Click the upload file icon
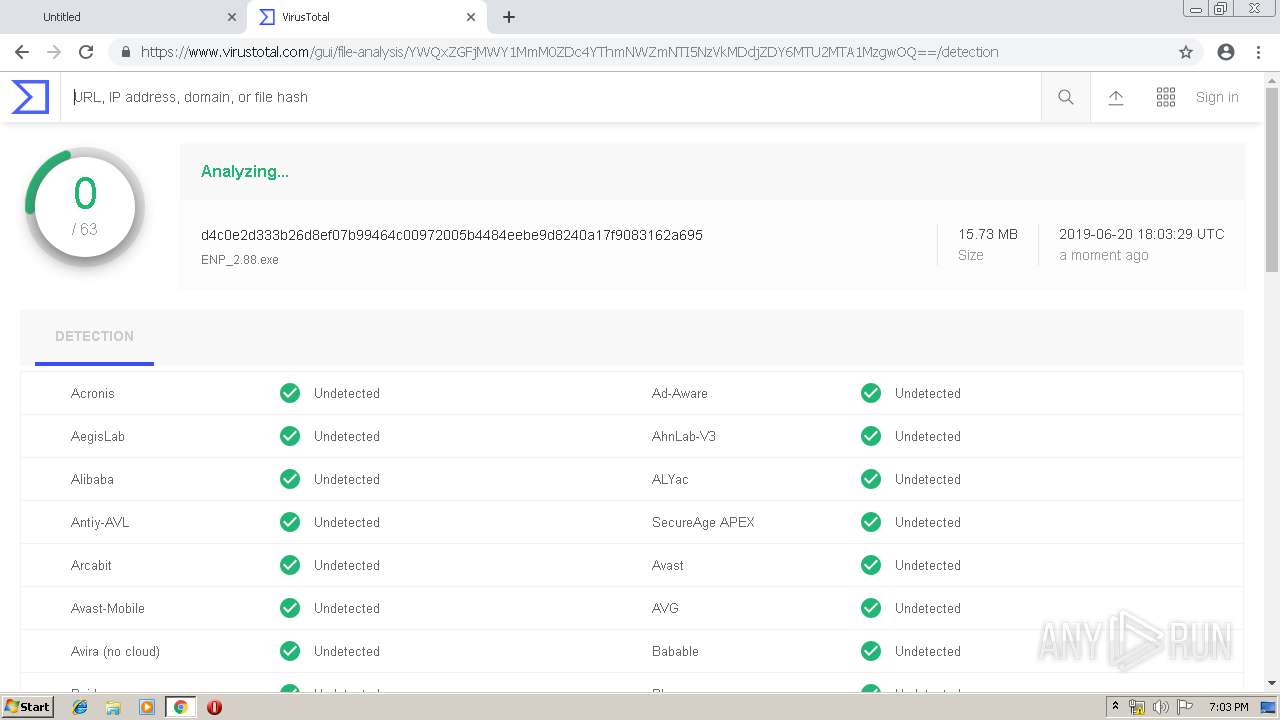This screenshot has height=720, width=1280. point(1116,97)
